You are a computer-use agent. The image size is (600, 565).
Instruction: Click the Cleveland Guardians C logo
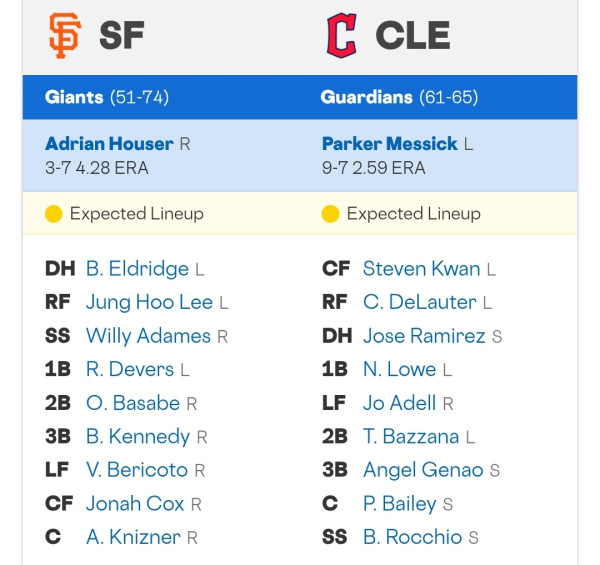pos(342,35)
